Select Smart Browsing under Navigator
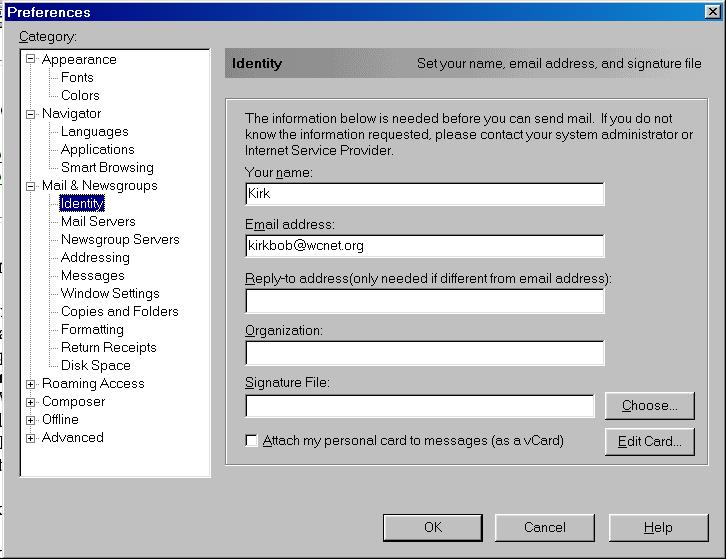 click(107, 168)
